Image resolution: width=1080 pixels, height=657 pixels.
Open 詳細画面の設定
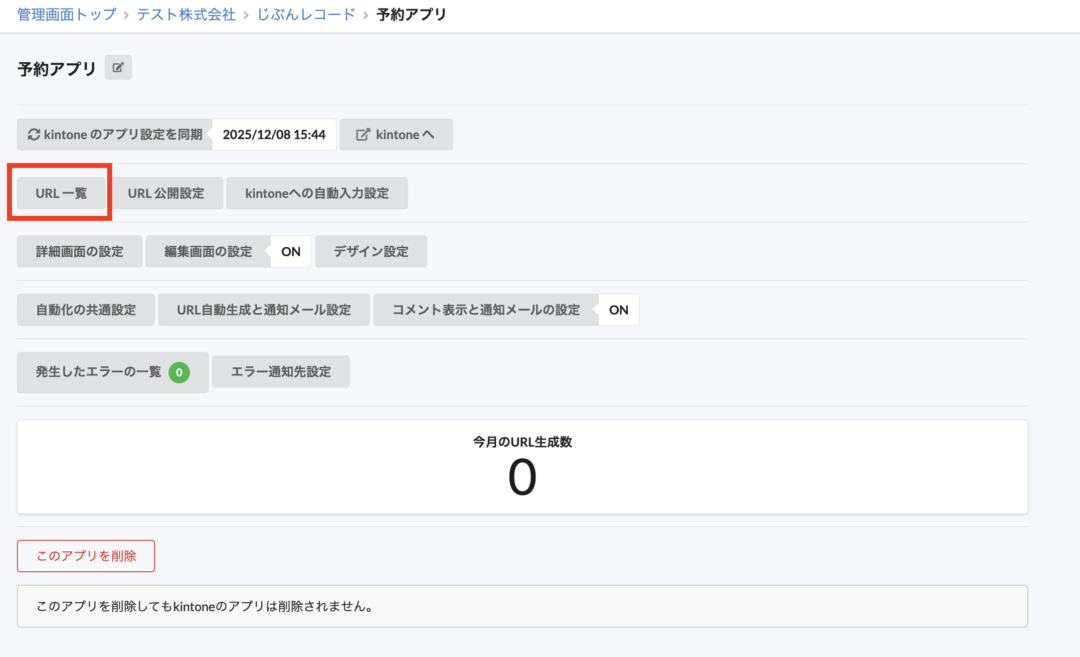[x=79, y=251]
